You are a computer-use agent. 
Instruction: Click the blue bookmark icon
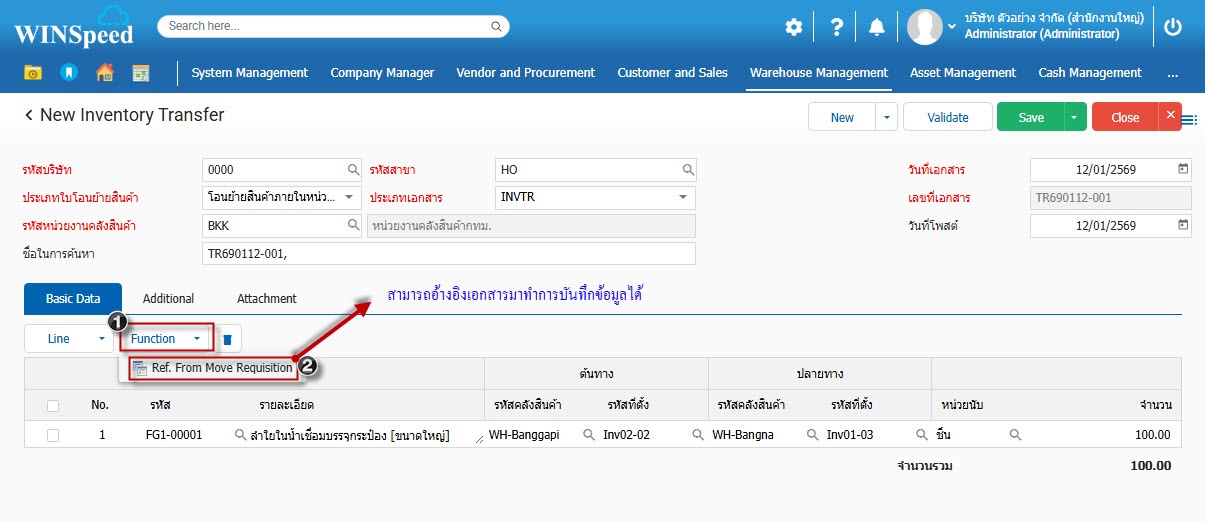(68, 73)
